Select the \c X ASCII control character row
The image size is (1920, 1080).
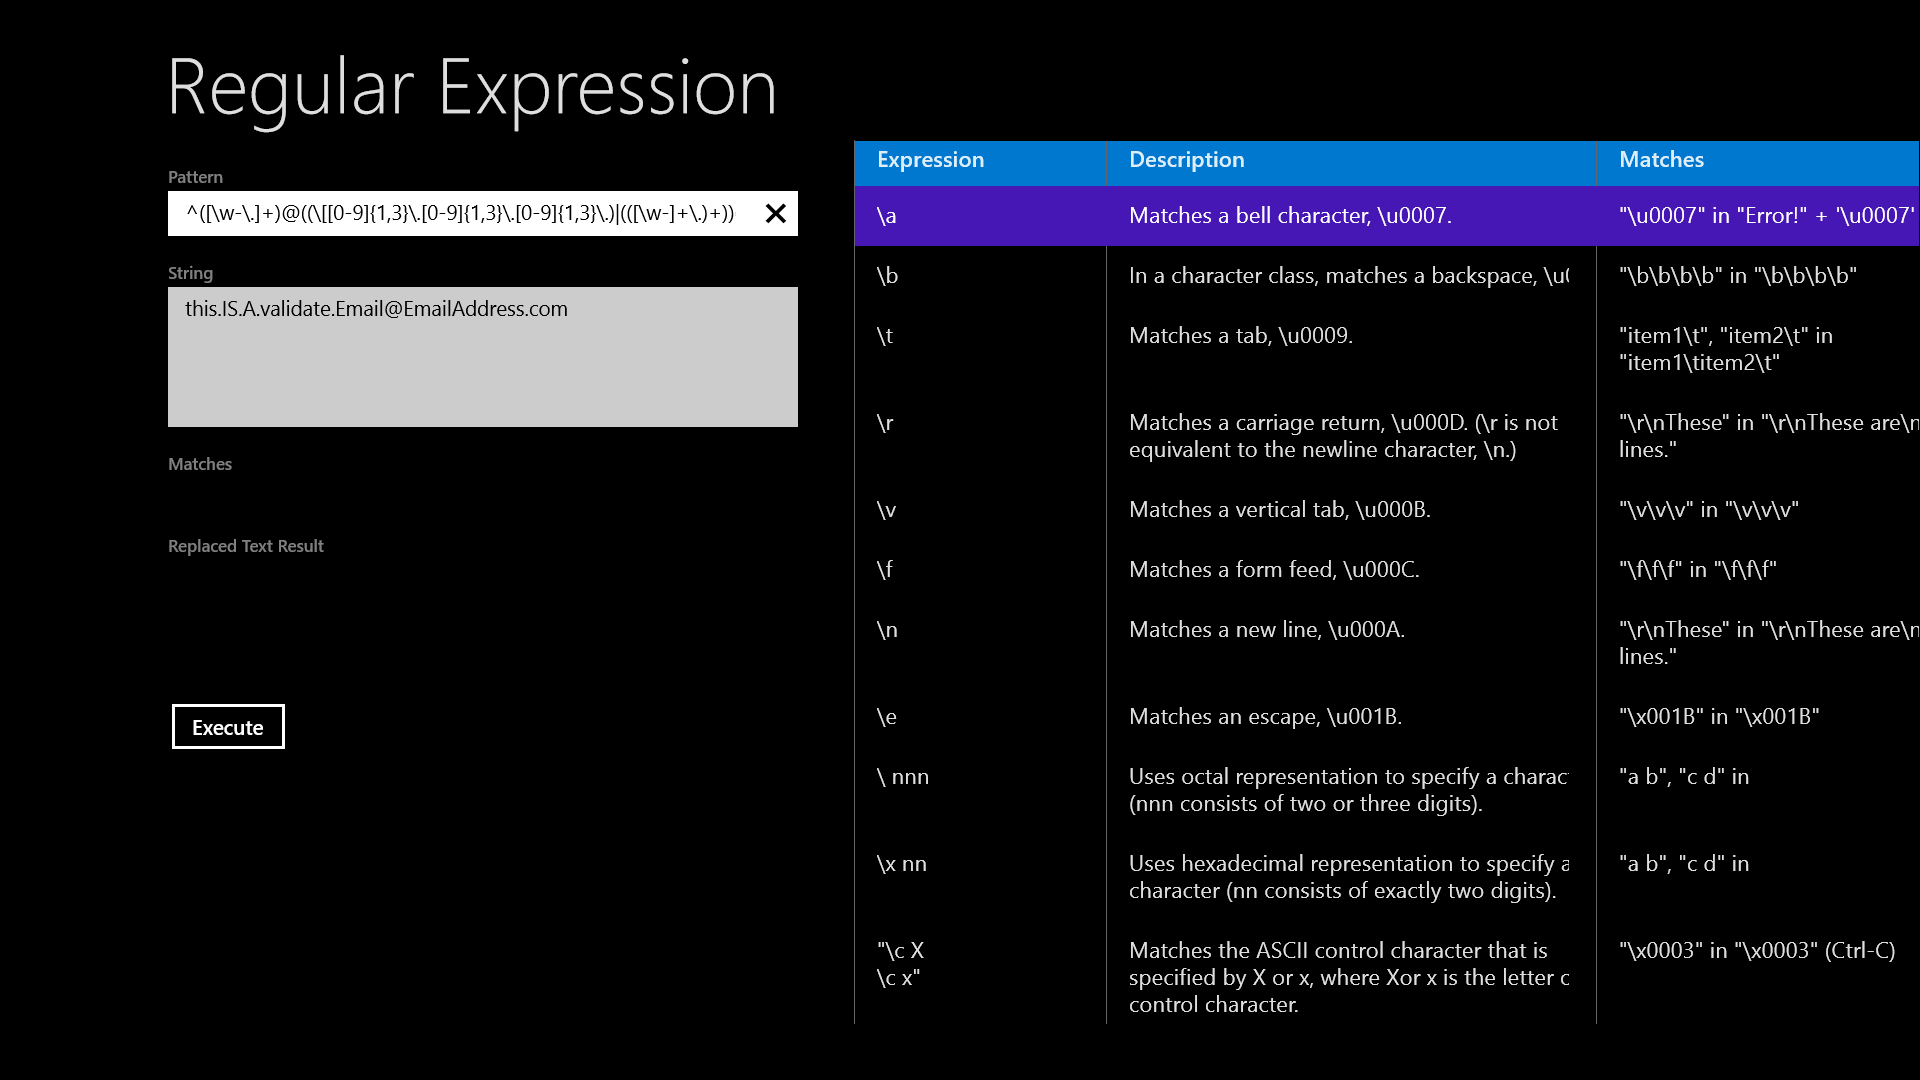pos(1289,976)
